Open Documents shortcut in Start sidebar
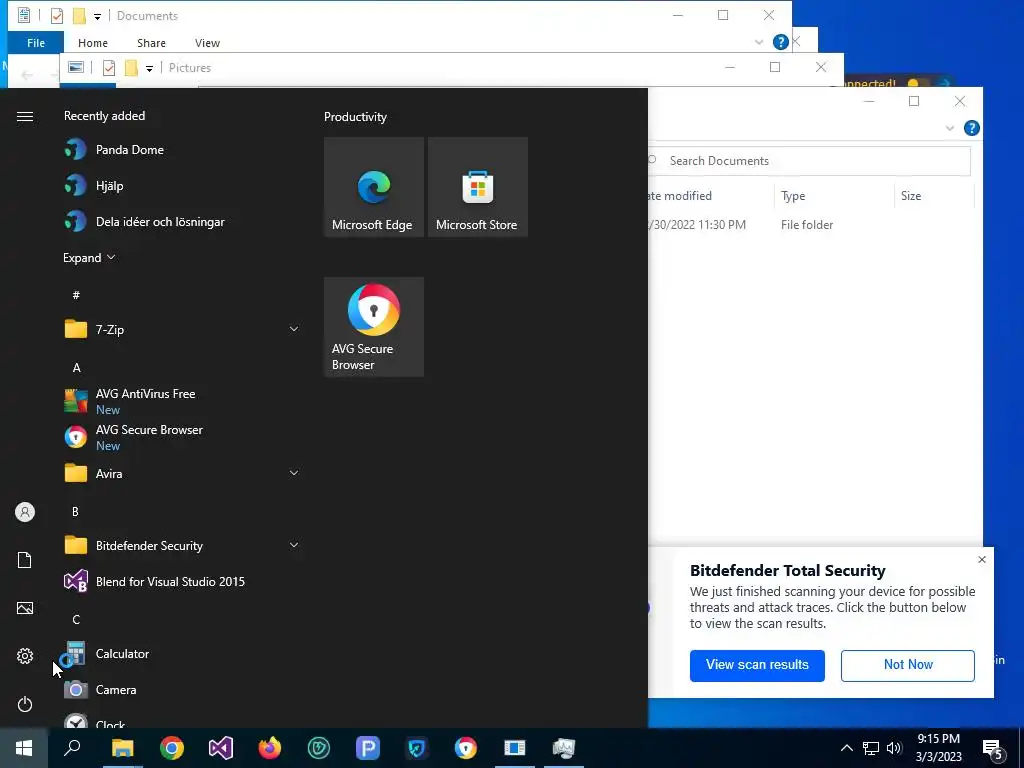Screen dimensions: 1024x768 tap(25, 560)
